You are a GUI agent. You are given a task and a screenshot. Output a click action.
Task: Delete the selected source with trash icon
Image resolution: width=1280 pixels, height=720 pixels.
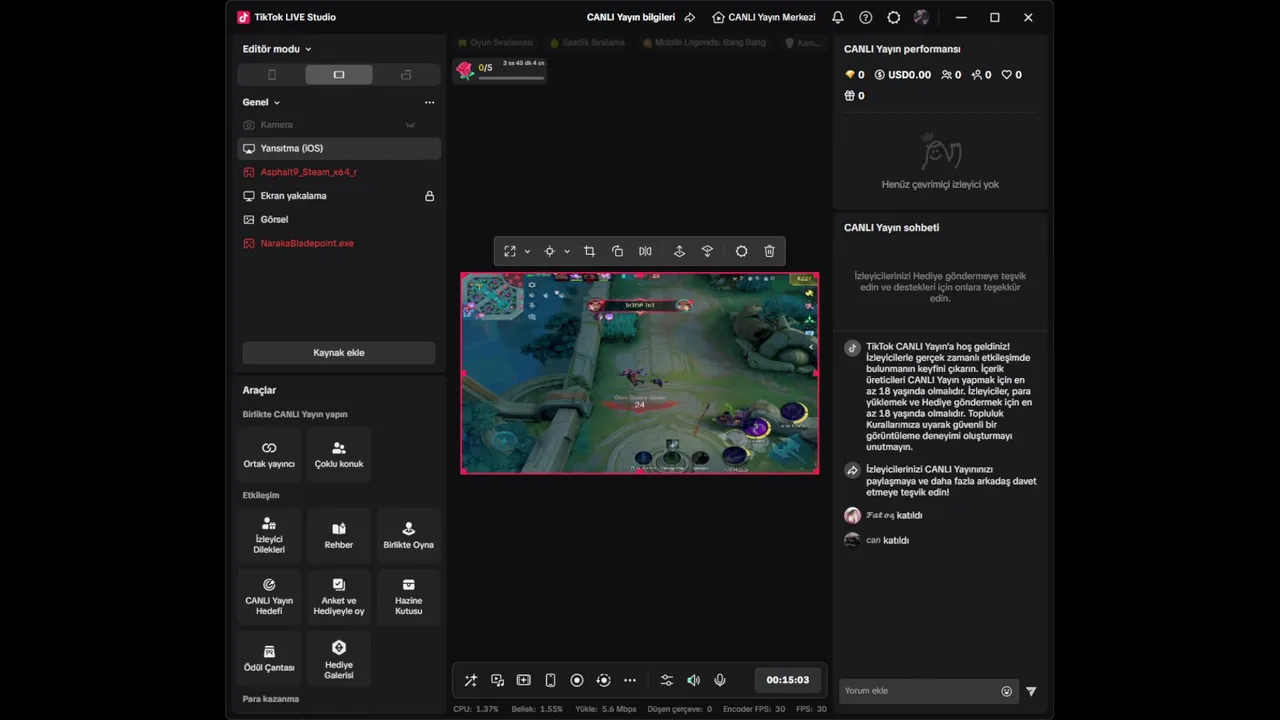[x=769, y=251]
